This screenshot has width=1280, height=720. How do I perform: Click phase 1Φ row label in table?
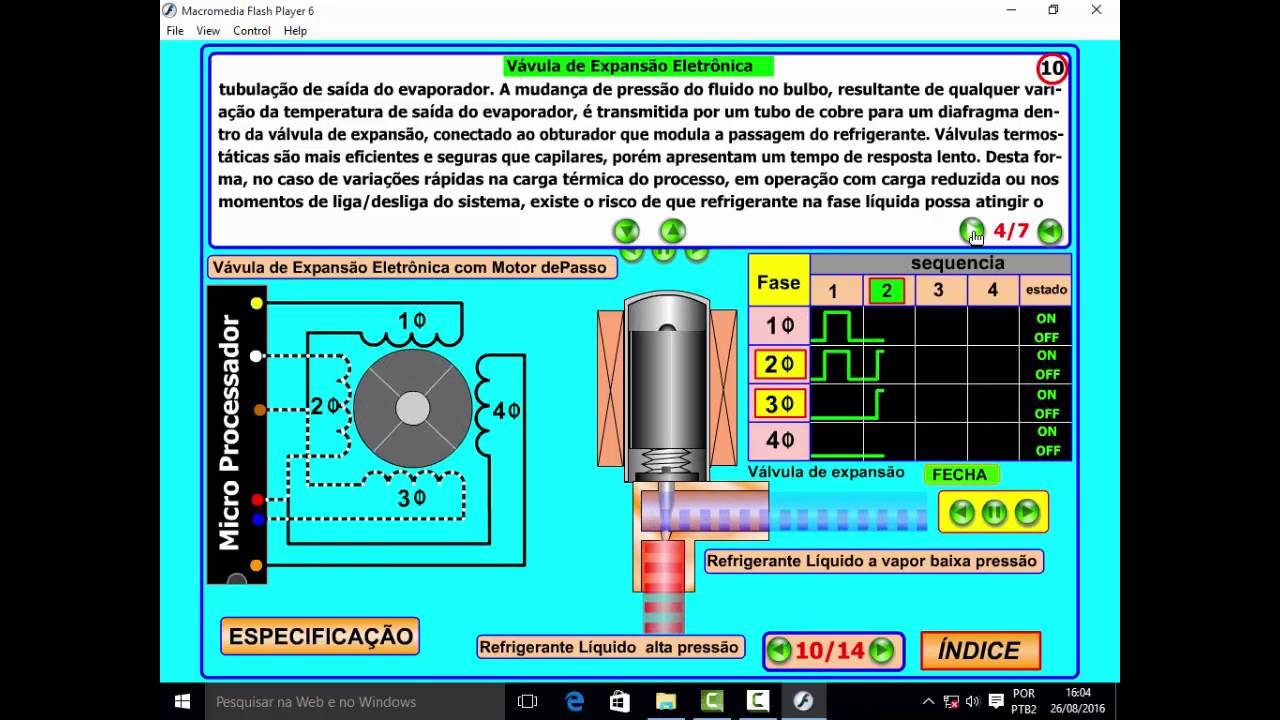(779, 327)
